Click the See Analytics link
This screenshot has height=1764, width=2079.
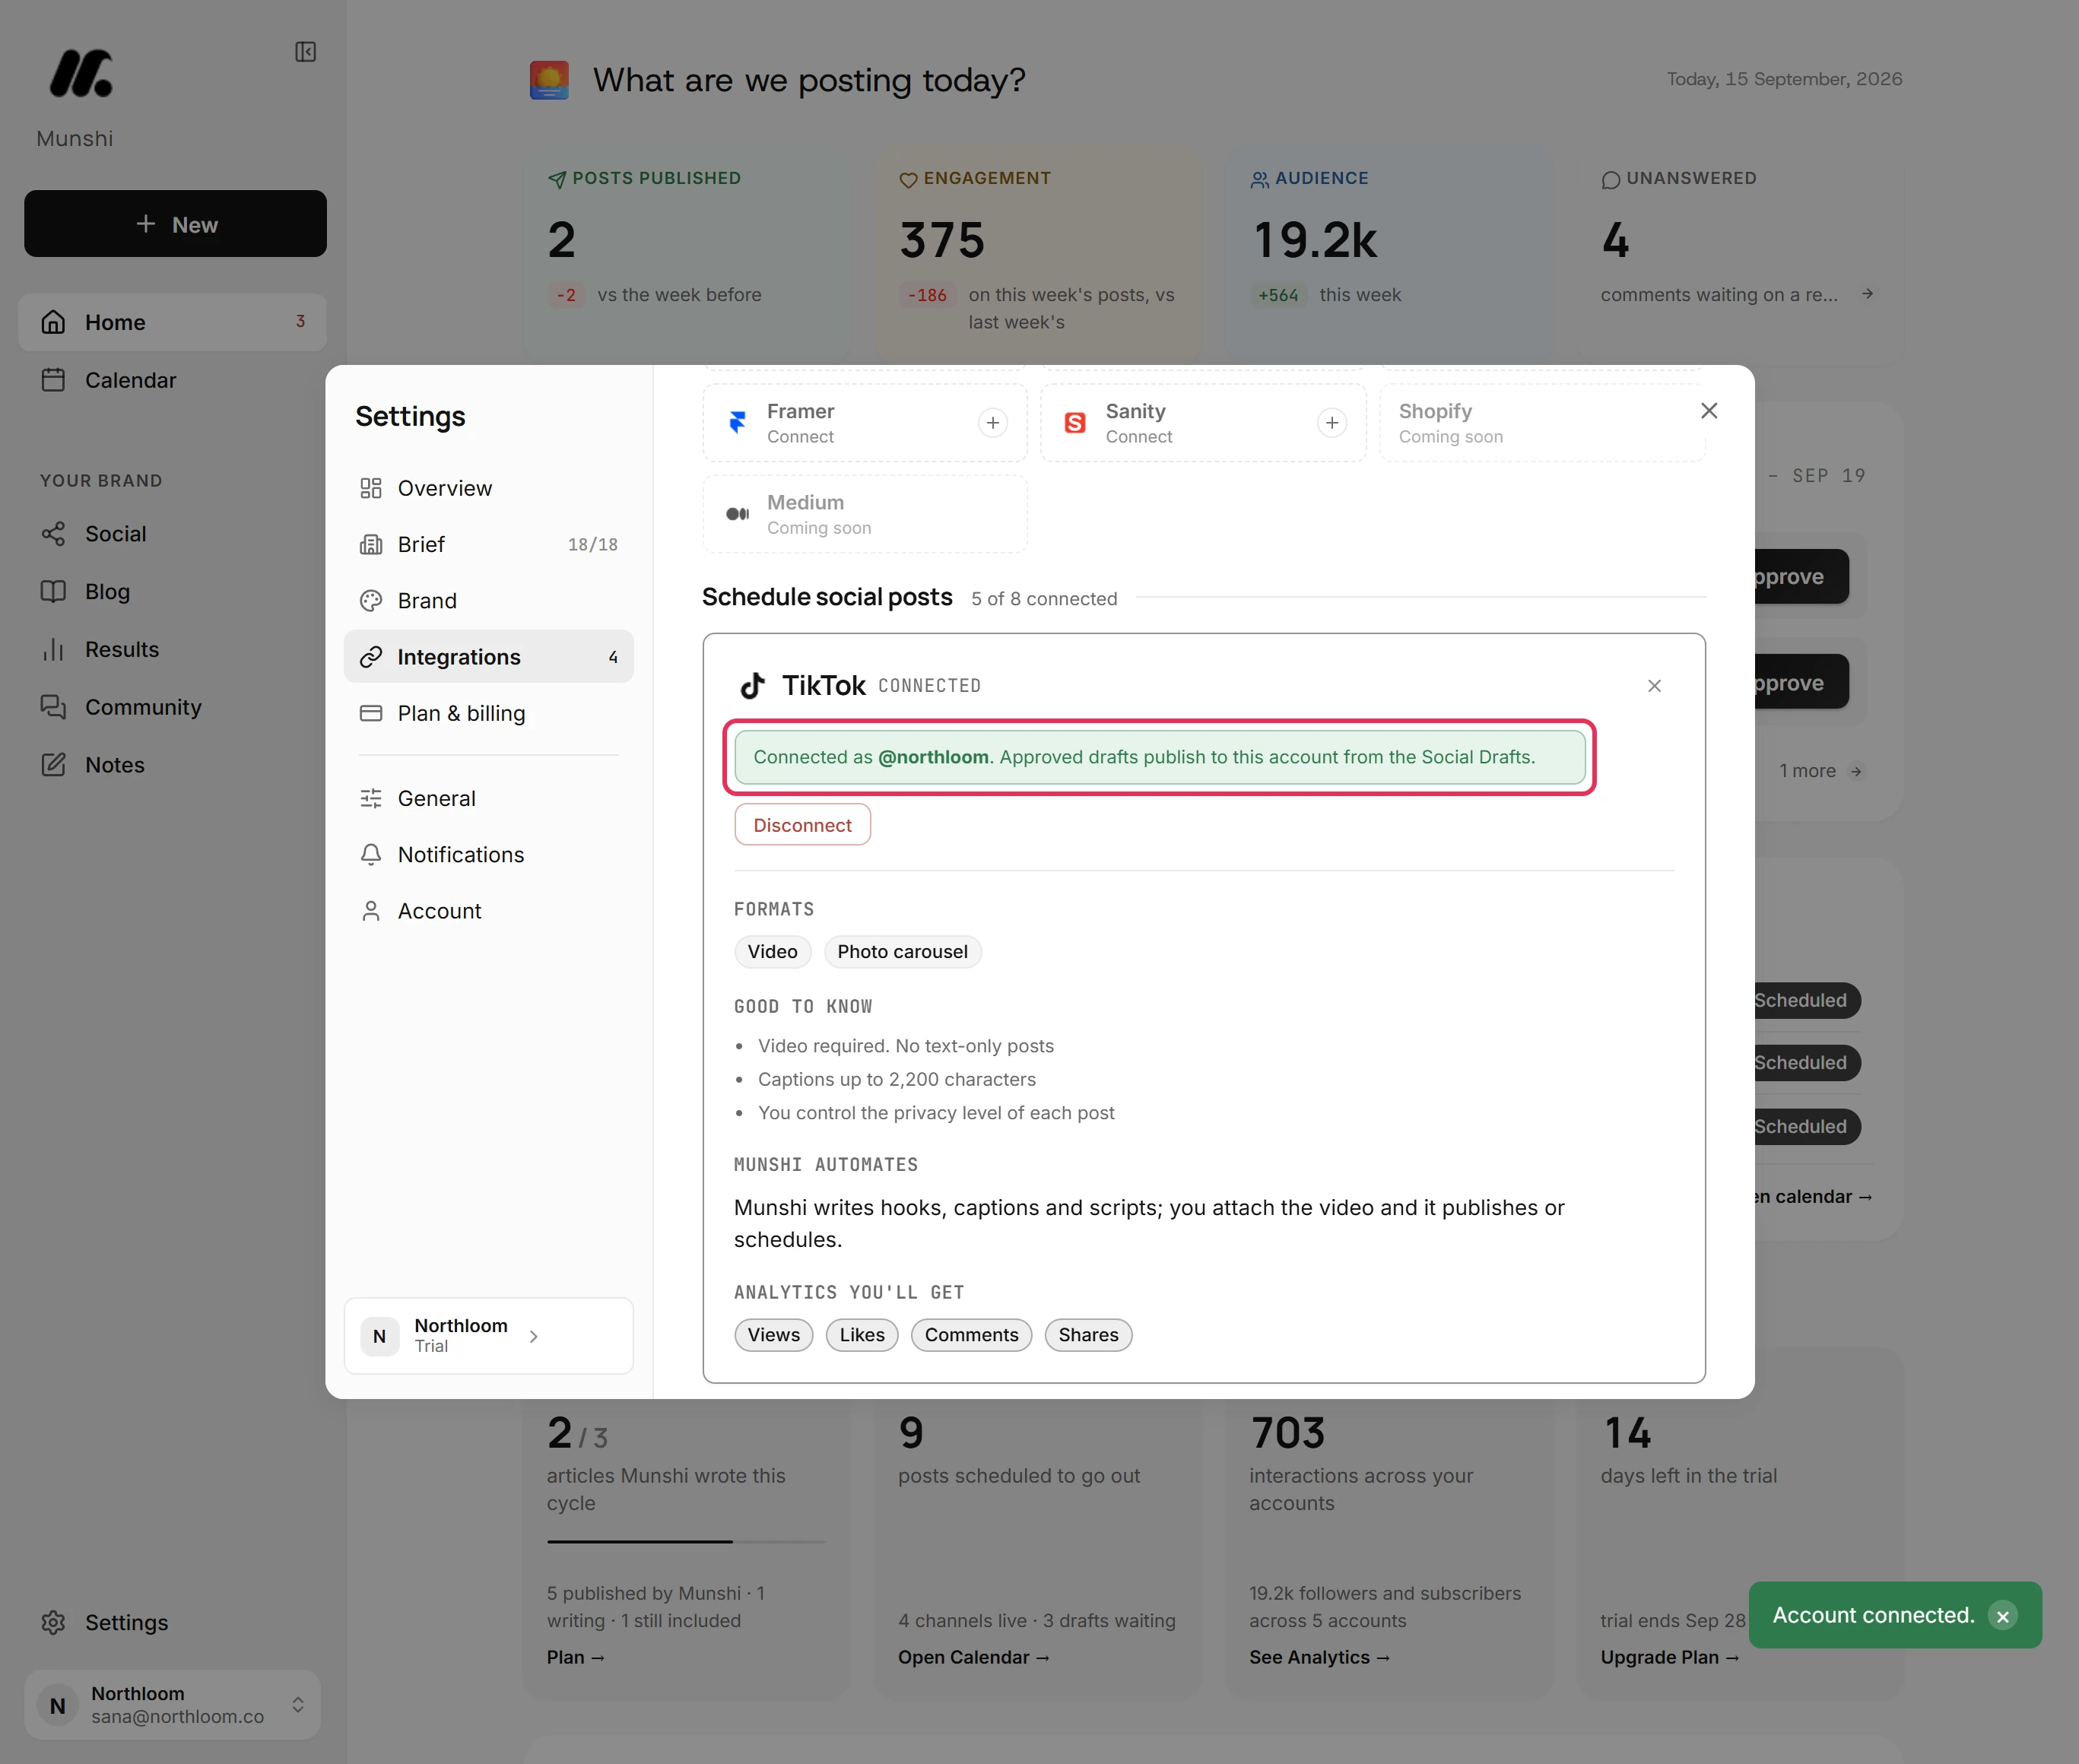click(x=1319, y=1657)
